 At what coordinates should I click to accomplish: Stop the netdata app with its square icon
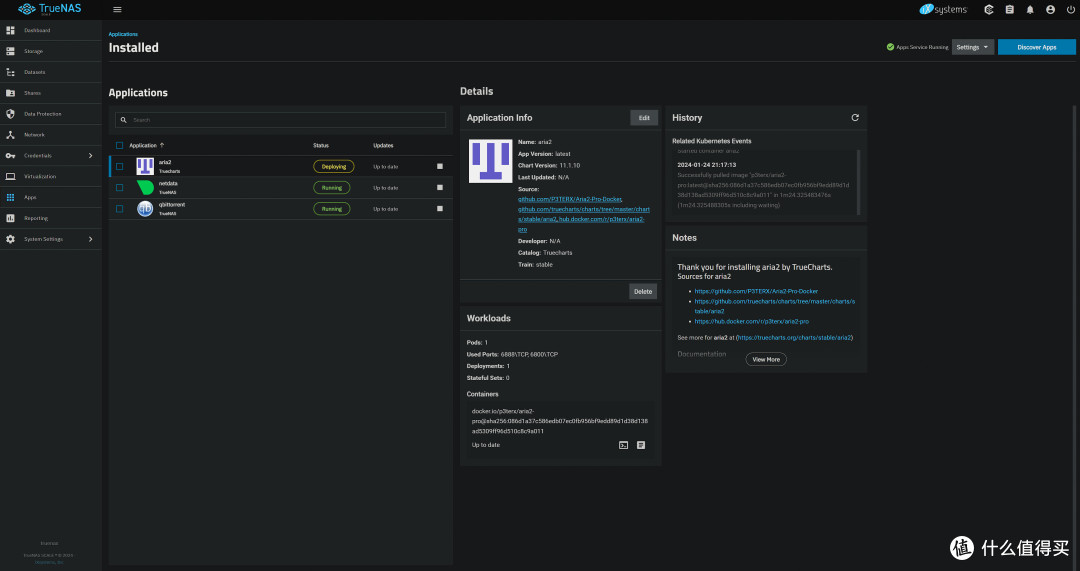click(x=440, y=187)
